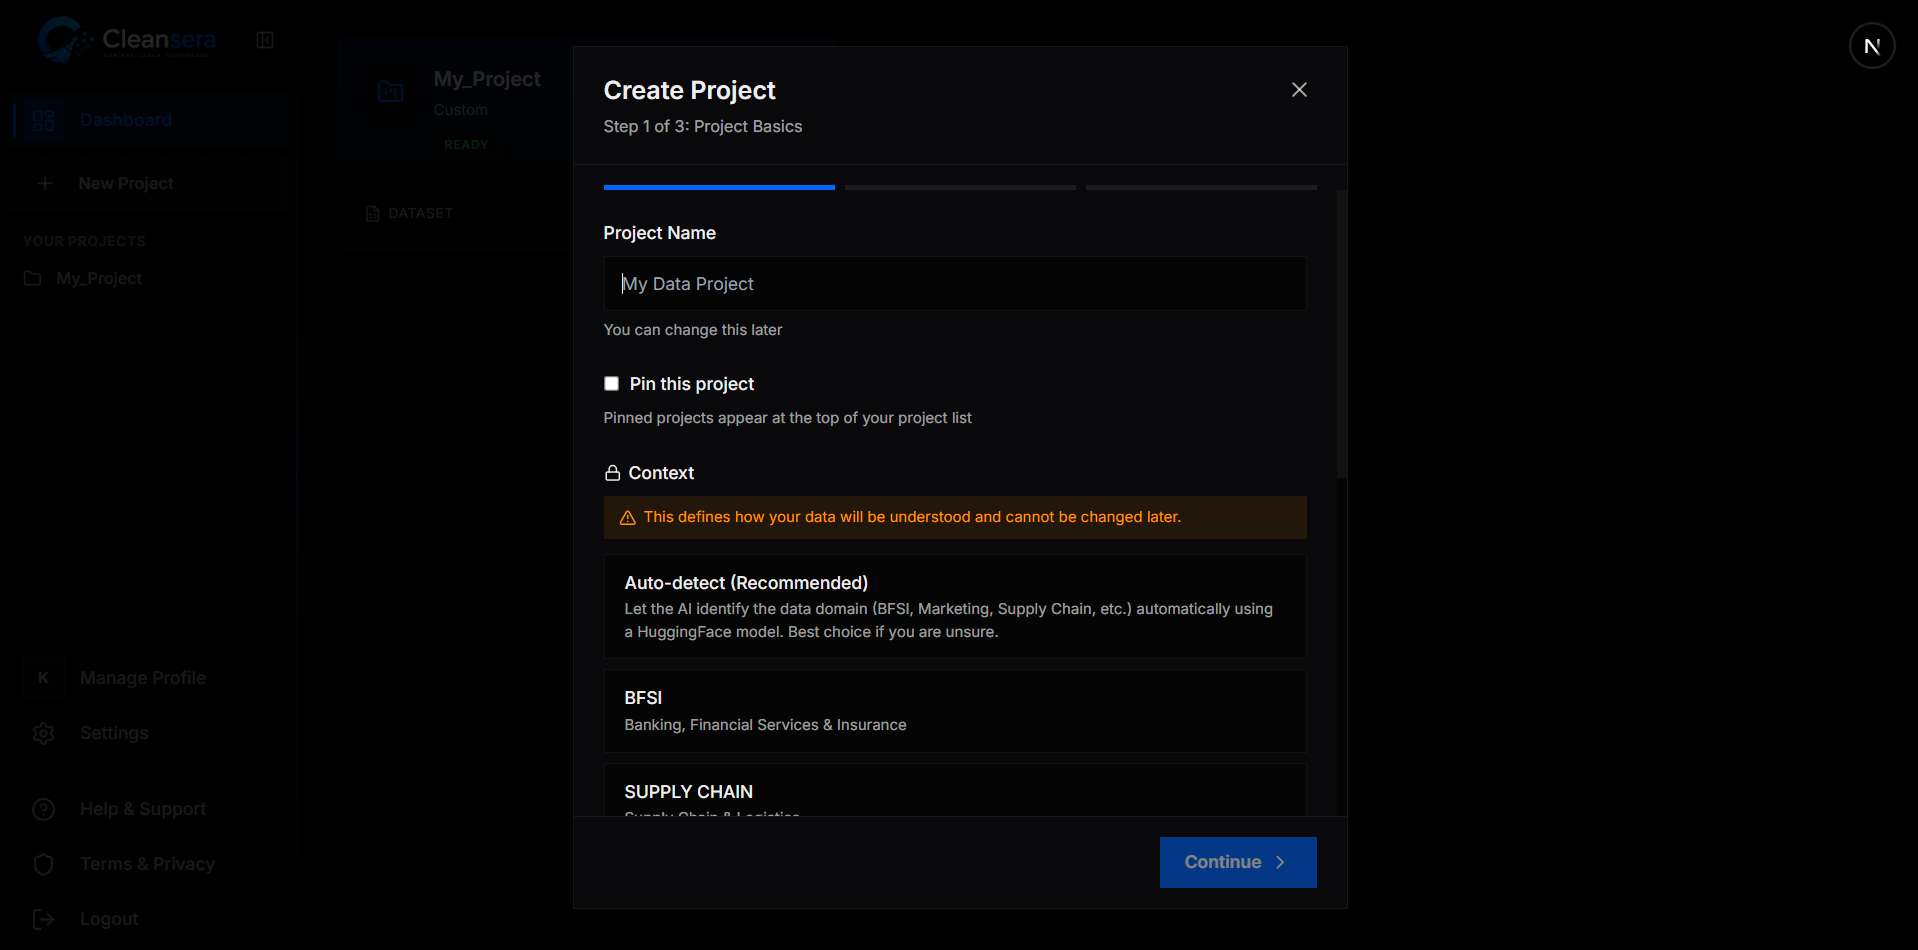1918x950 pixels.
Task: Click the second step progress bar segment
Action: click(x=960, y=187)
